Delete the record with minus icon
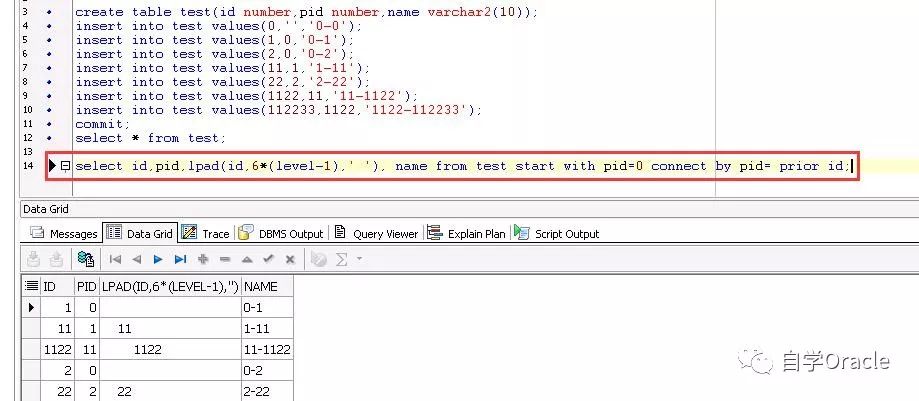The width and height of the screenshot is (919, 401). (x=225, y=259)
